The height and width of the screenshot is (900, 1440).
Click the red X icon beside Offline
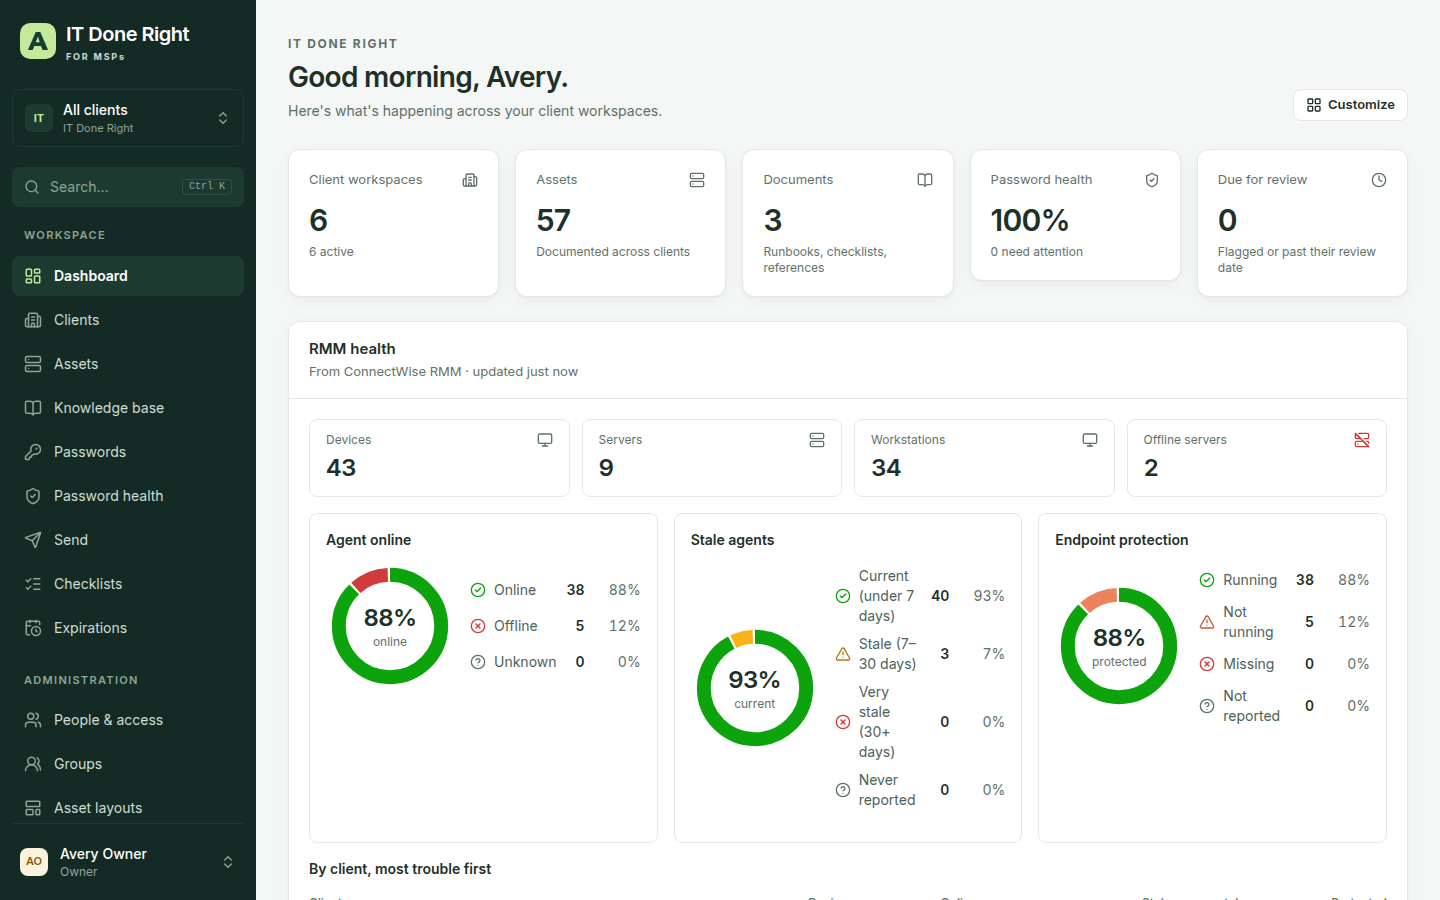pos(478,626)
